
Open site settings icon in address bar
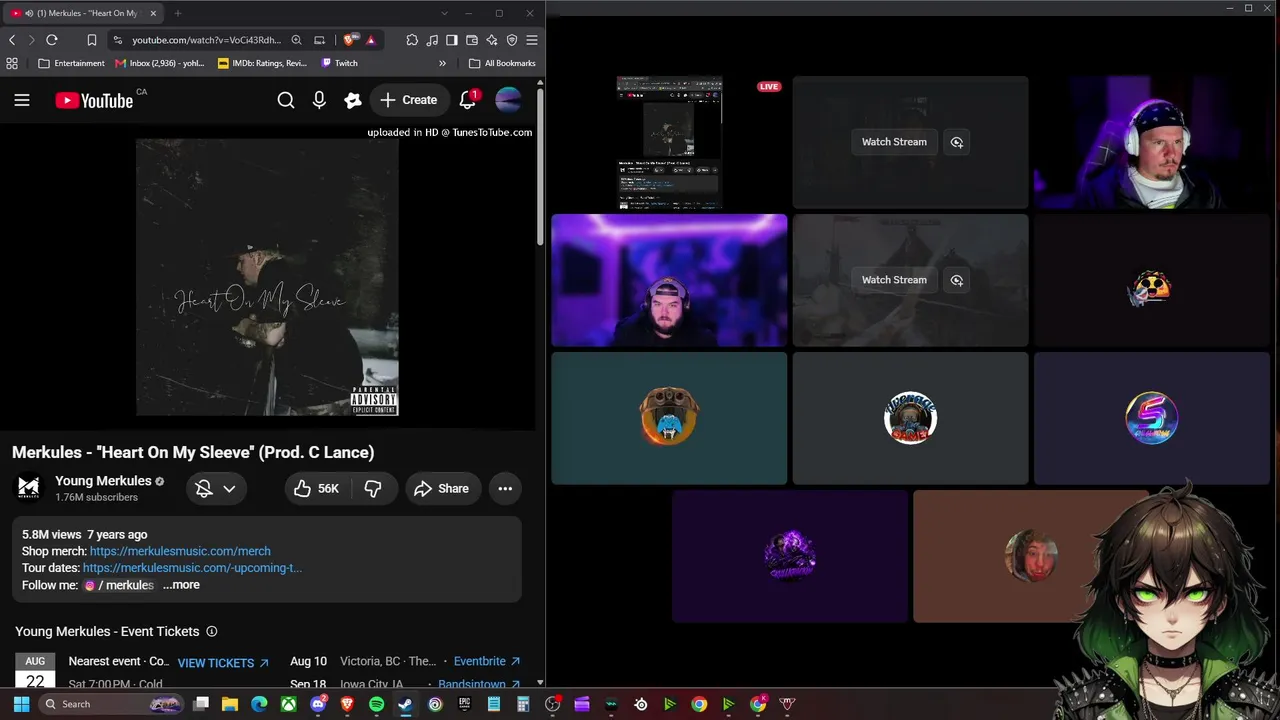pos(118,40)
